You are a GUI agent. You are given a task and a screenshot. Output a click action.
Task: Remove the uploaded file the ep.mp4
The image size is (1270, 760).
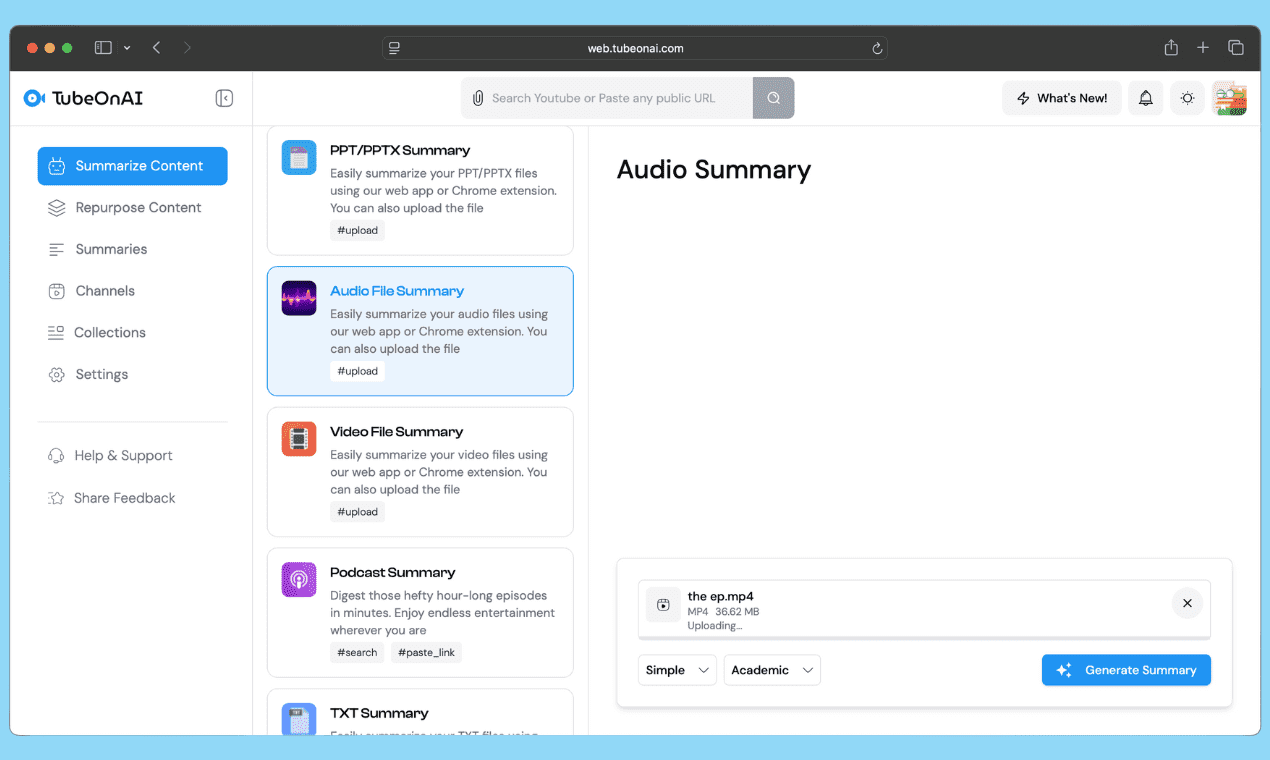[x=1187, y=603]
